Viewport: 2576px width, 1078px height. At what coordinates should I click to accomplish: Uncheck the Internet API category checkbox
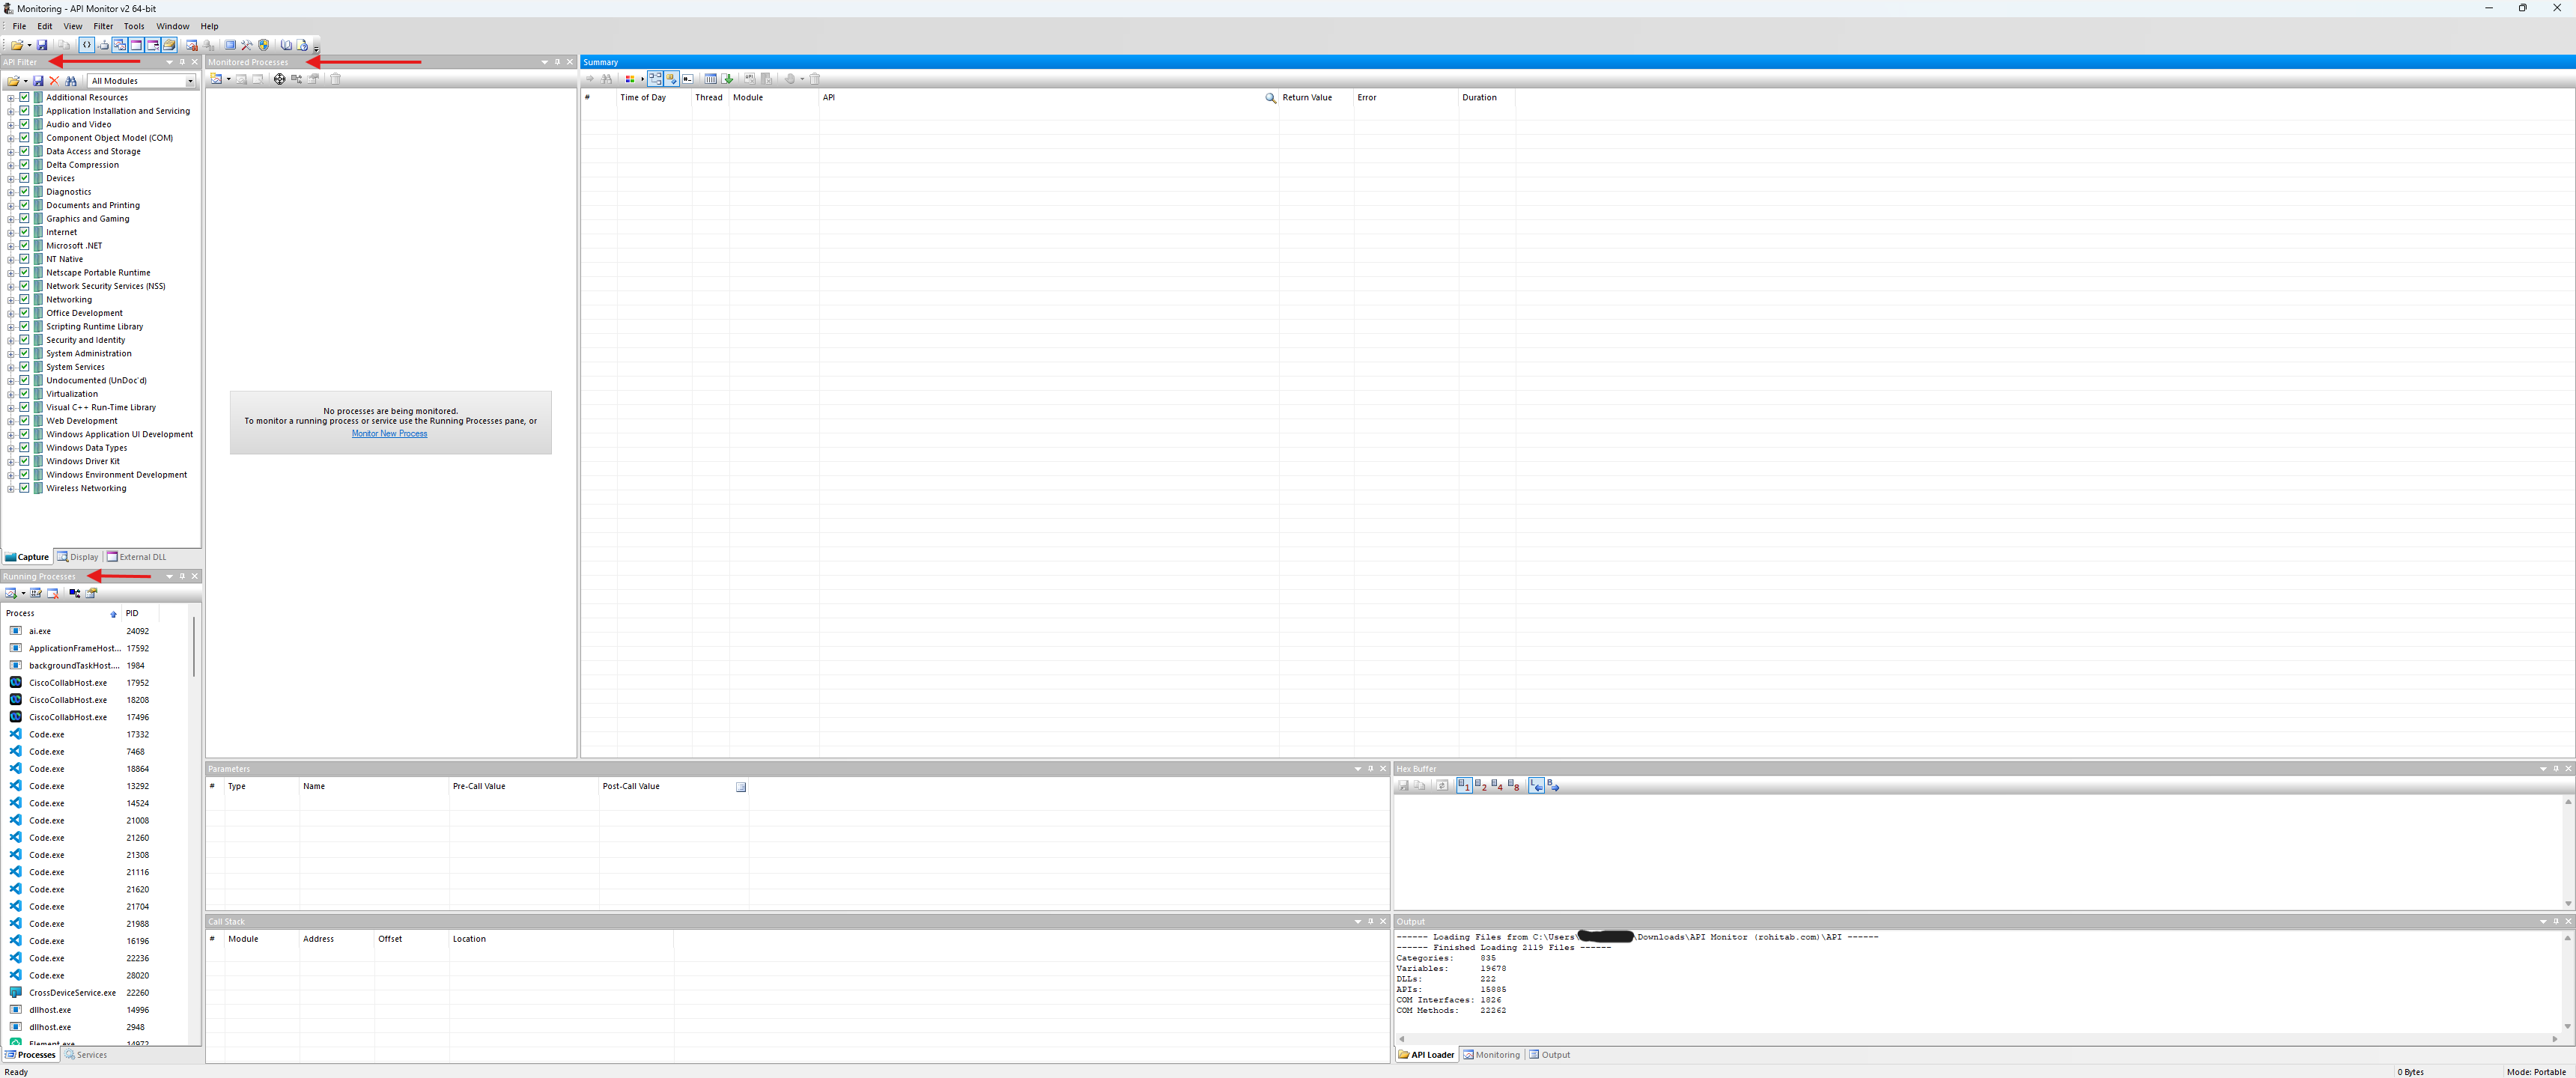point(25,232)
